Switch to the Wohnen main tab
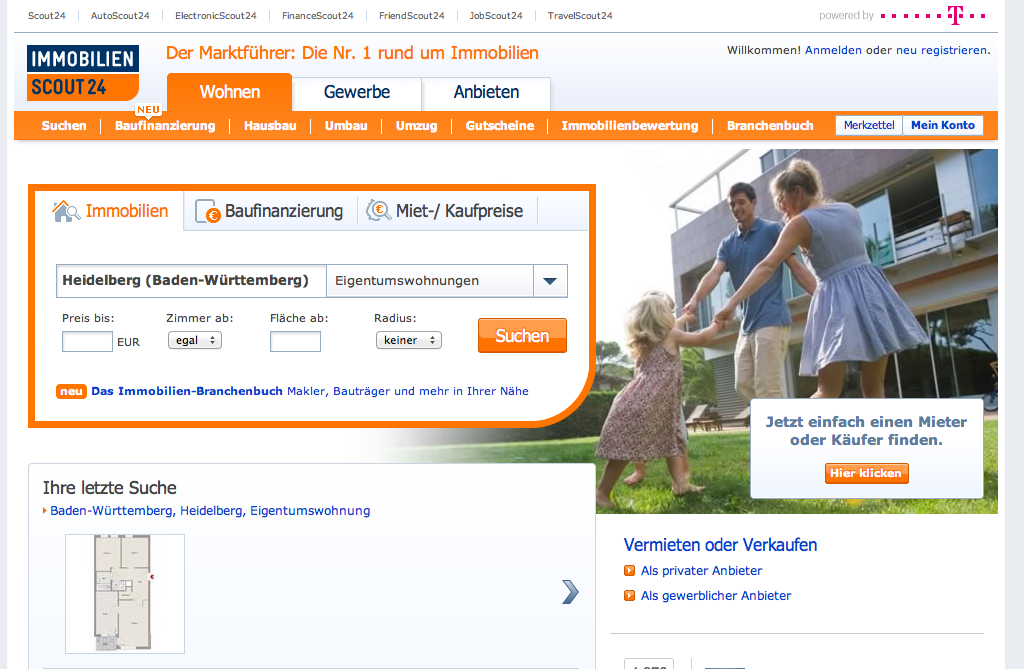 [x=230, y=92]
